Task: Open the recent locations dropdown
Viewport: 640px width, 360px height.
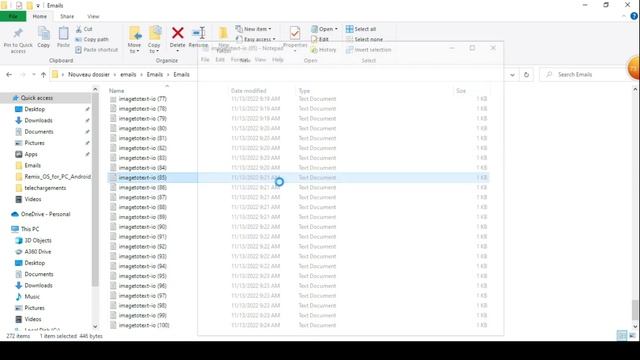Action: point(33,75)
